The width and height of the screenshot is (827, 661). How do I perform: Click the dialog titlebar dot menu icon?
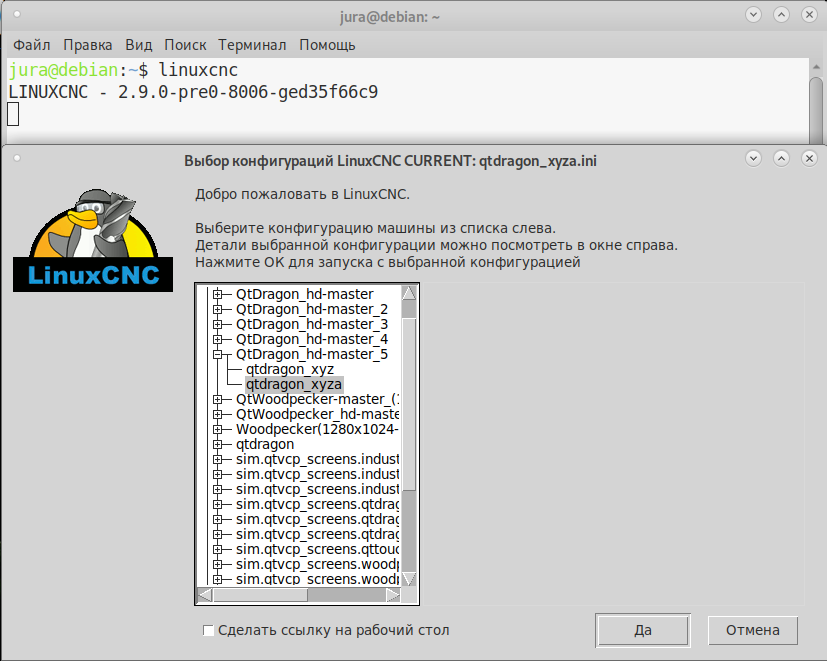click(x=17, y=158)
